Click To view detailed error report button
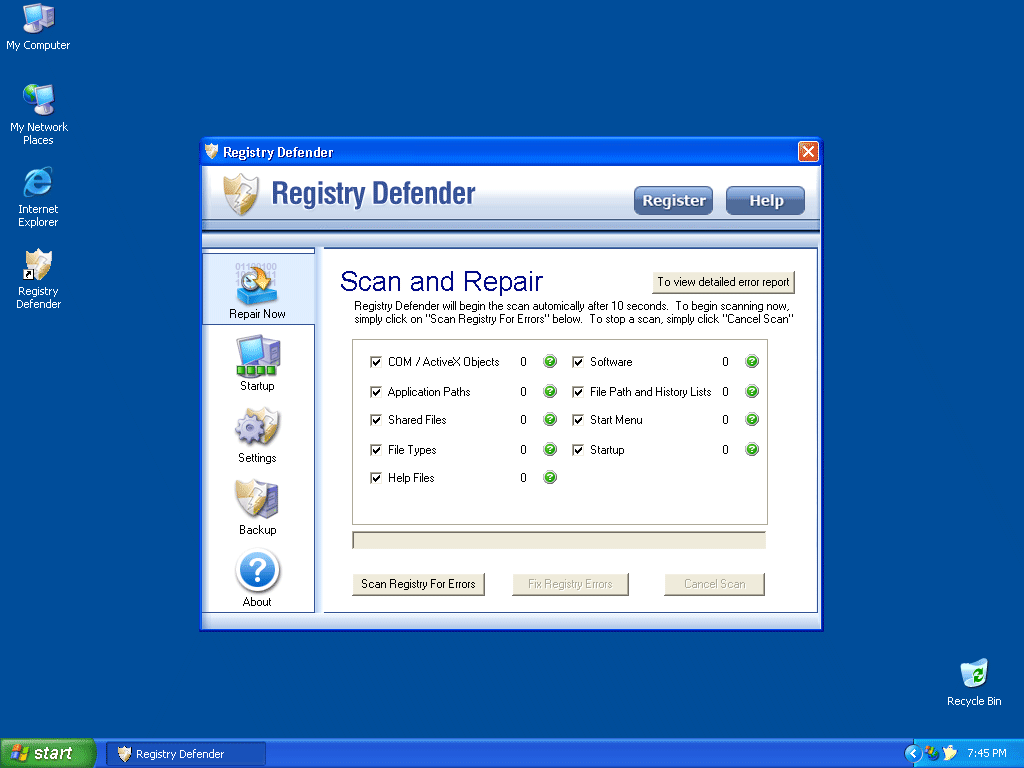This screenshot has width=1024, height=768. (x=723, y=282)
